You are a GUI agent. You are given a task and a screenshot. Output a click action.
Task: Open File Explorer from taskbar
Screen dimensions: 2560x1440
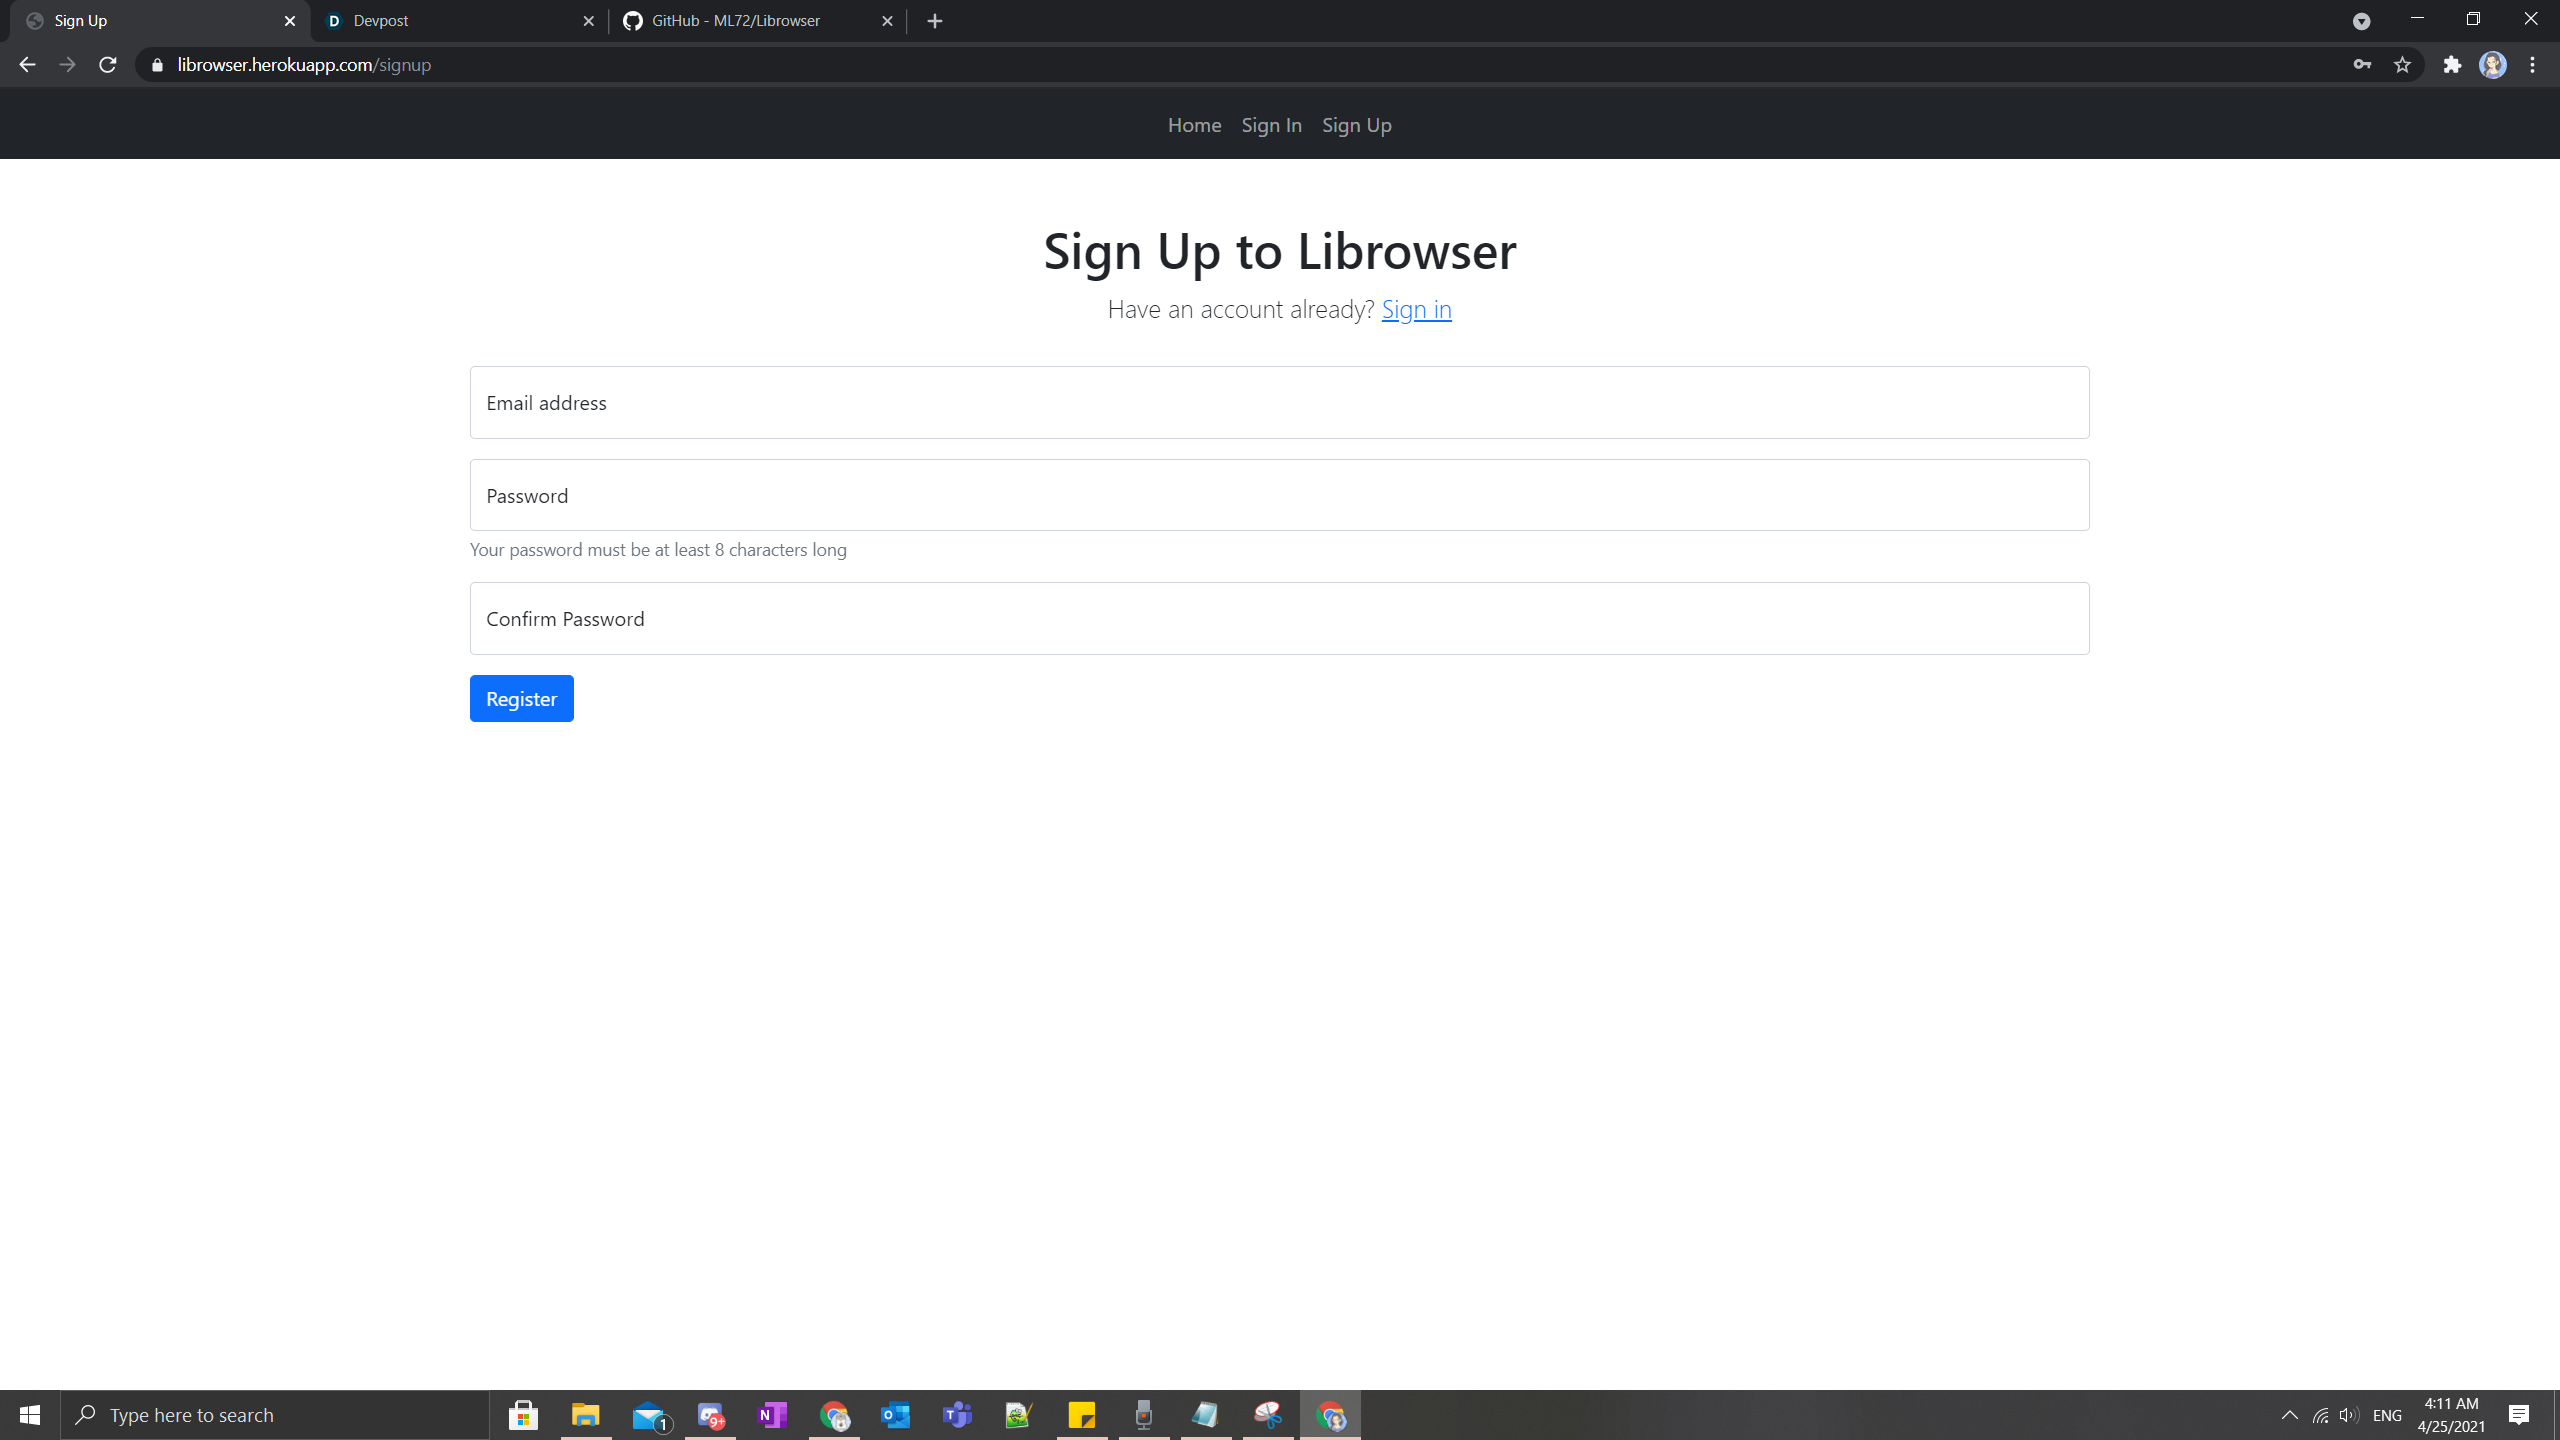pos(585,1415)
